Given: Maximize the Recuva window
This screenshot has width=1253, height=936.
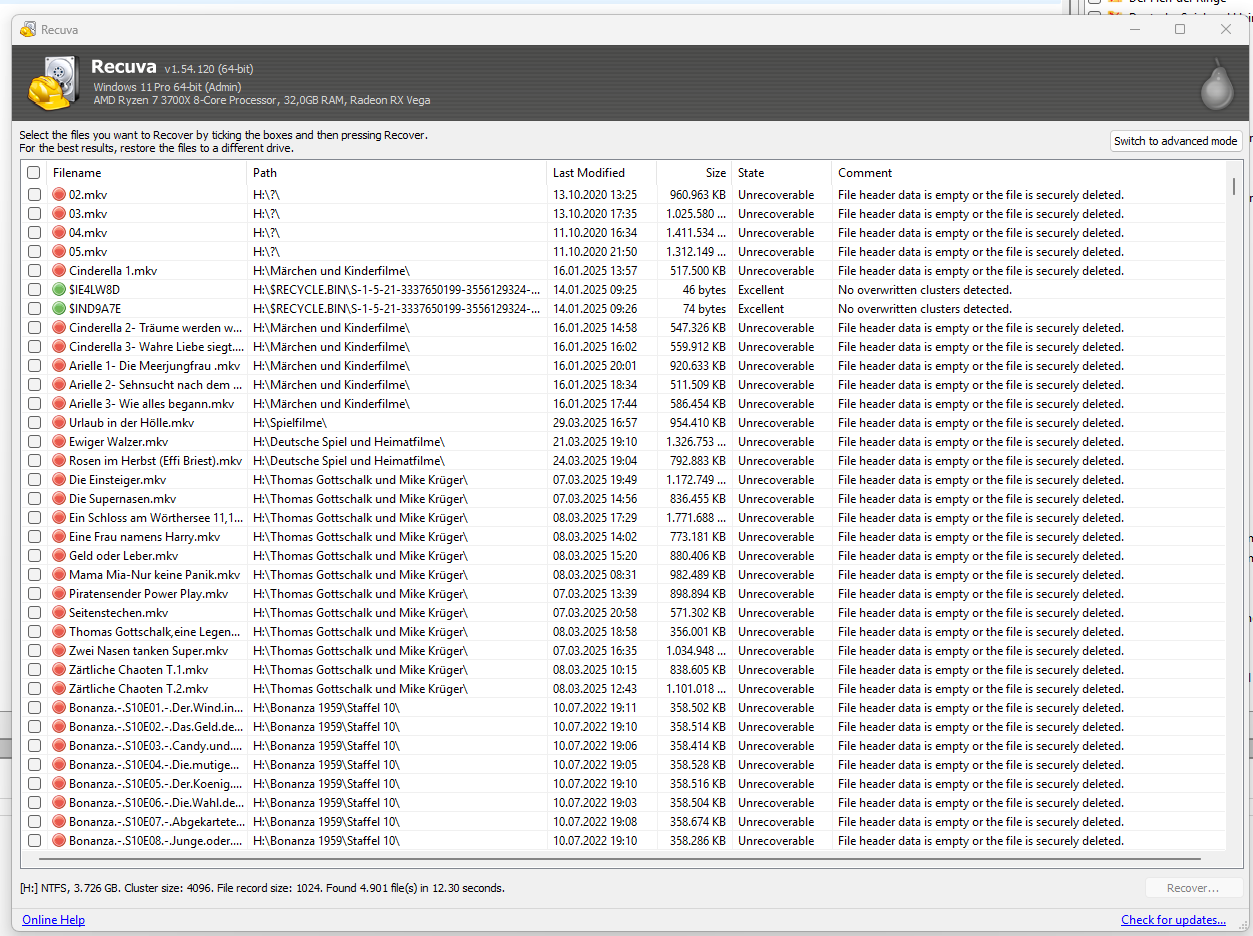Looking at the screenshot, I should click(x=1180, y=30).
